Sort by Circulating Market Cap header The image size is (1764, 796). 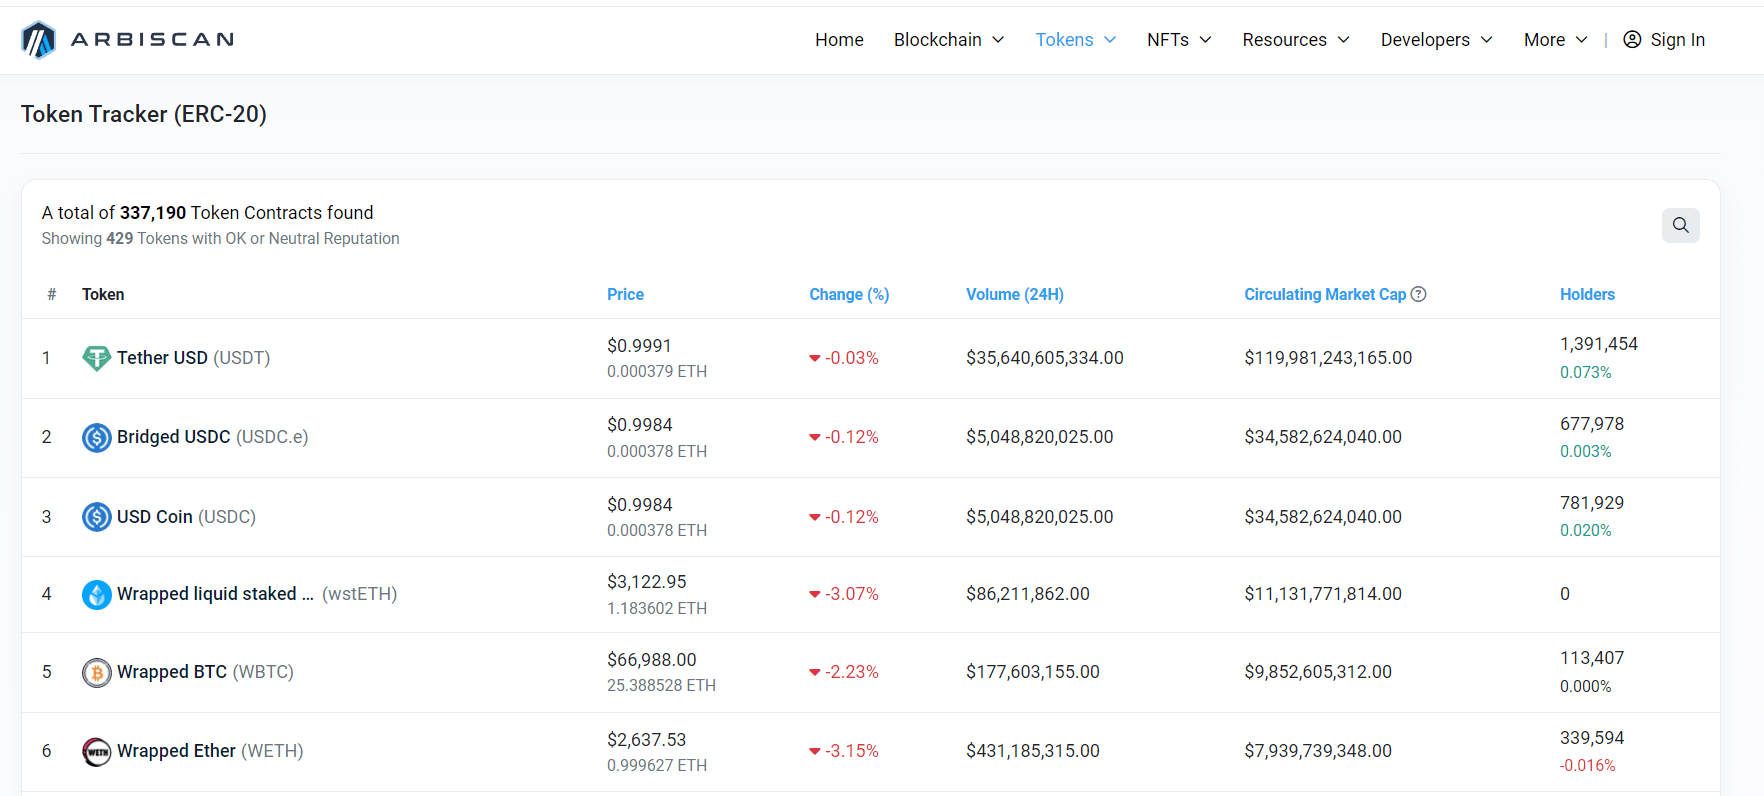click(x=1325, y=294)
